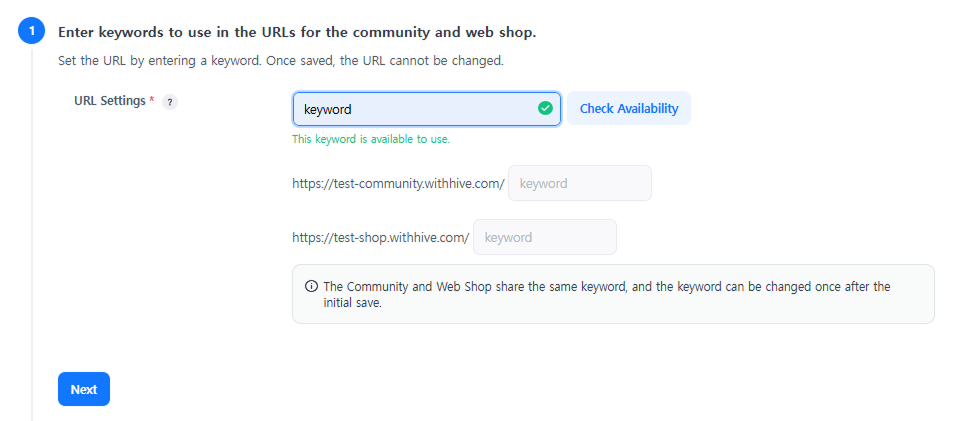Click the 'initial save.' line in the notice
The height and width of the screenshot is (421, 970).
352,303
